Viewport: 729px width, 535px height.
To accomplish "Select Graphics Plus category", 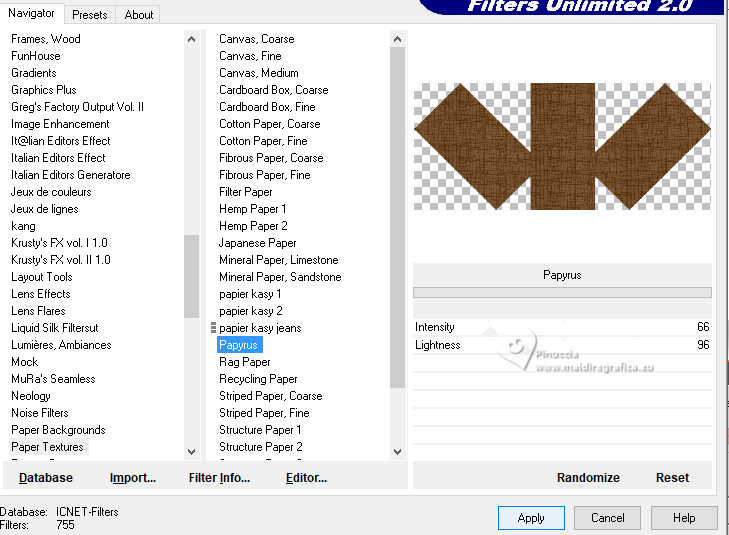I will click(44, 90).
